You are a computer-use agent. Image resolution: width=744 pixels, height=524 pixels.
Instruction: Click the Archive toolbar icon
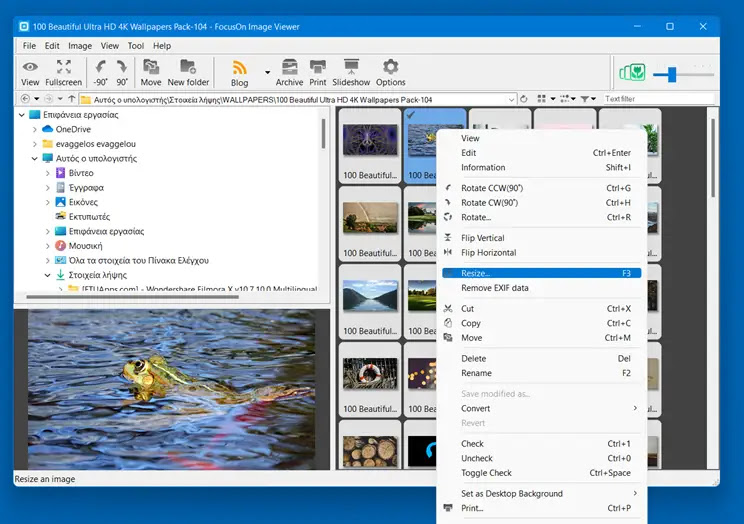(289, 73)
